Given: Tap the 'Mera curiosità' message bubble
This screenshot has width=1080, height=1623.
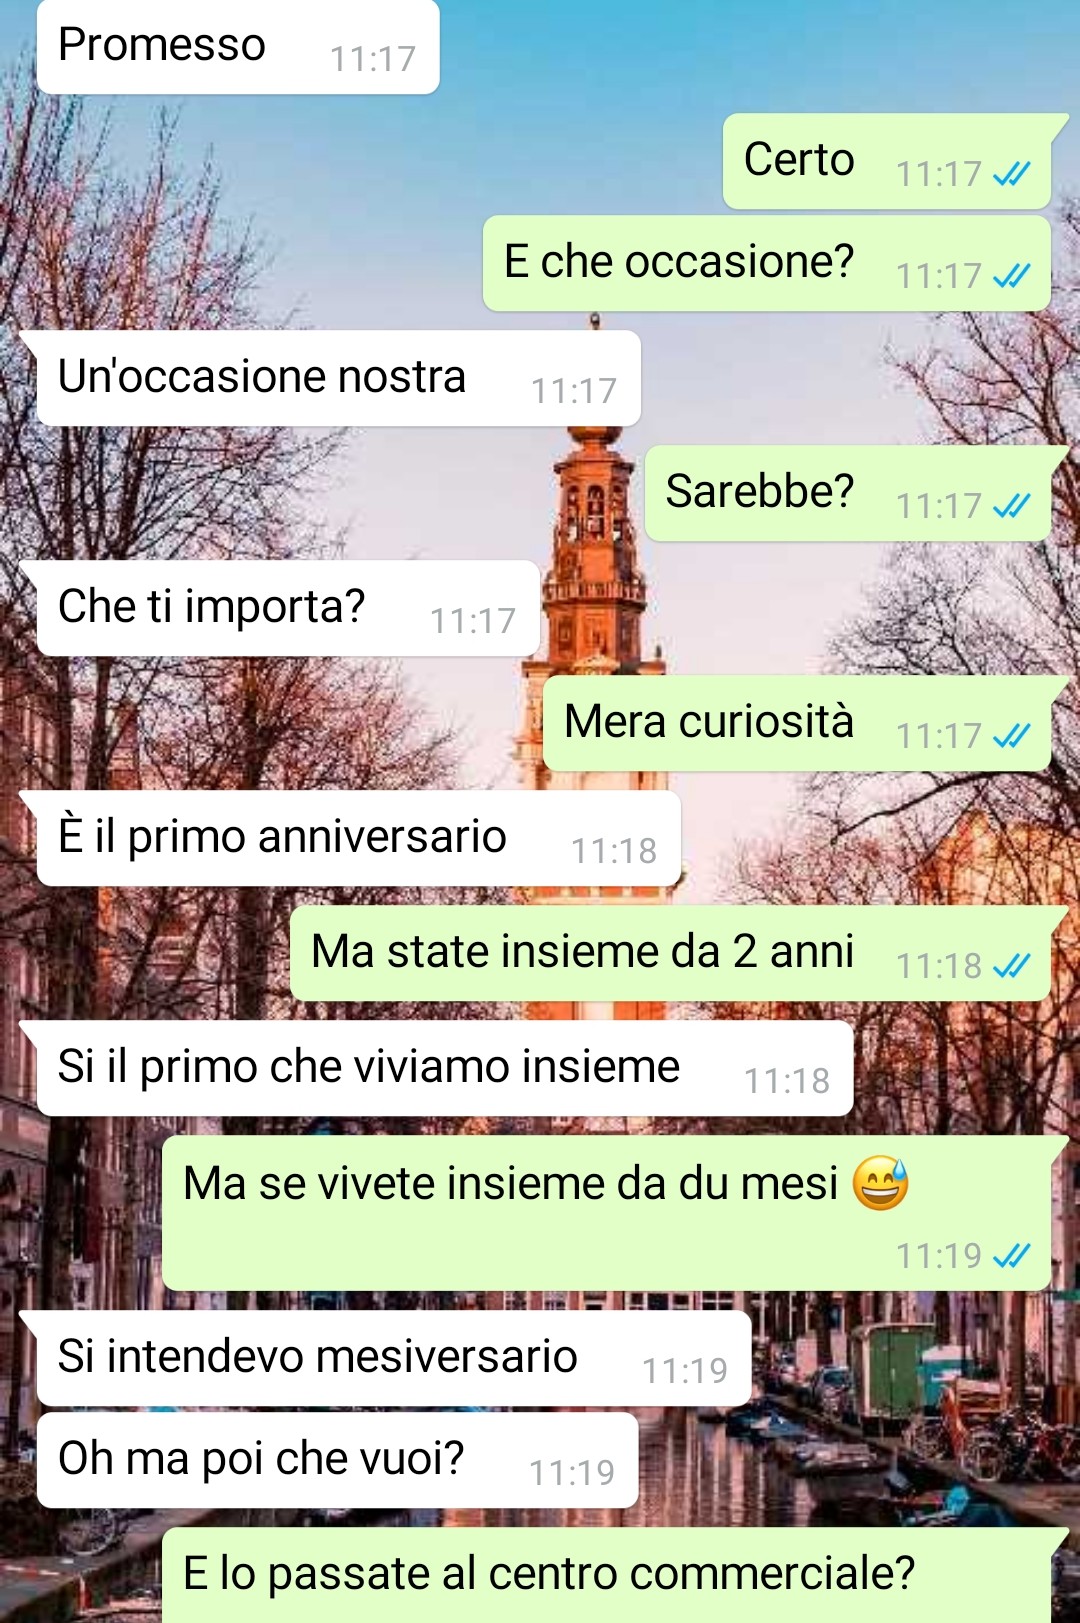Looking at the screenshot, I should tap(797, 723).
